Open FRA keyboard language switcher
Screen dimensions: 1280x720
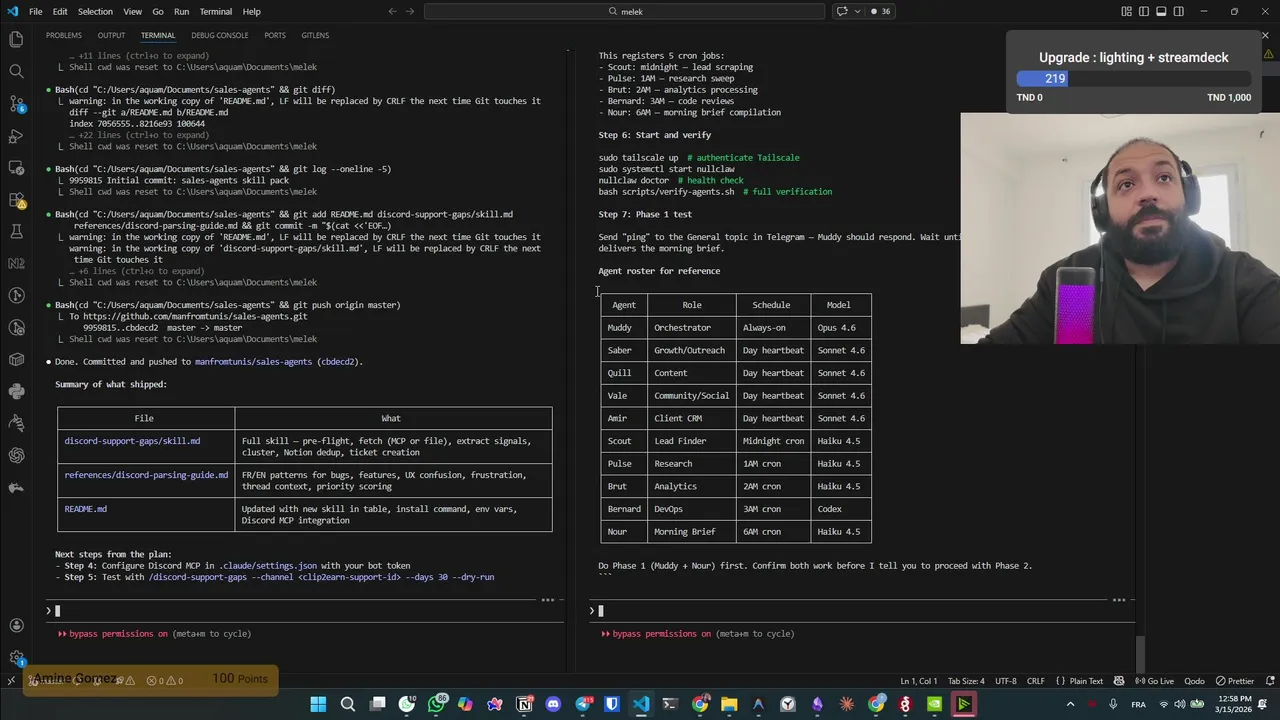(1138, 704)
